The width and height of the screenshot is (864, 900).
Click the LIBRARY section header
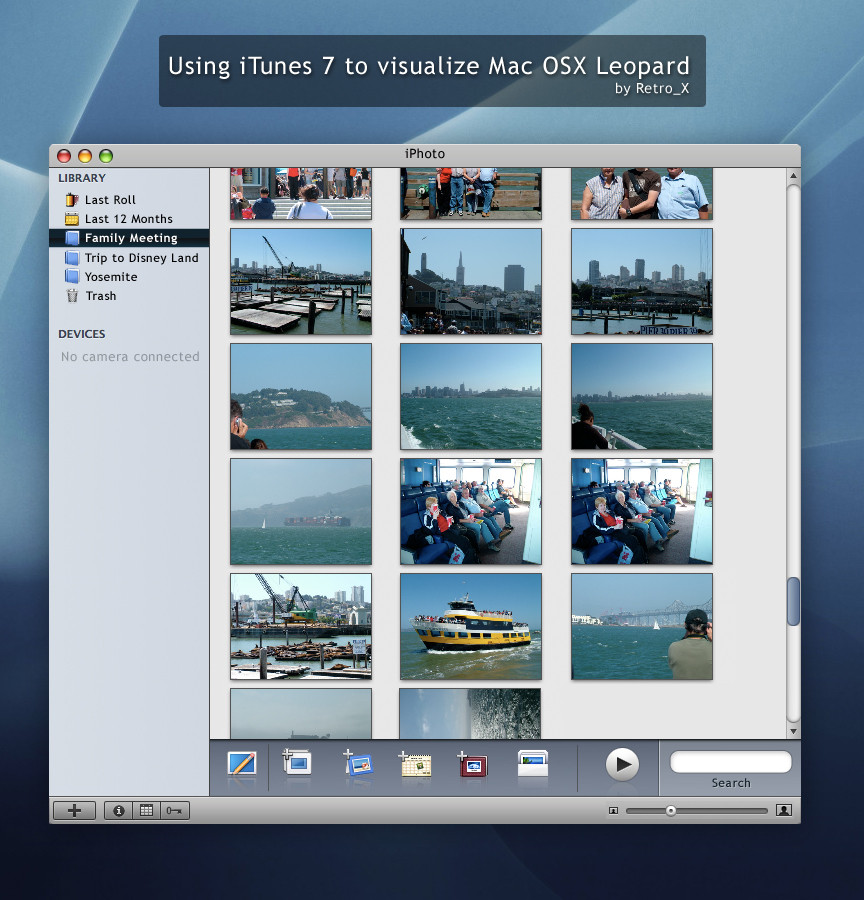click(x=82, y=178)
